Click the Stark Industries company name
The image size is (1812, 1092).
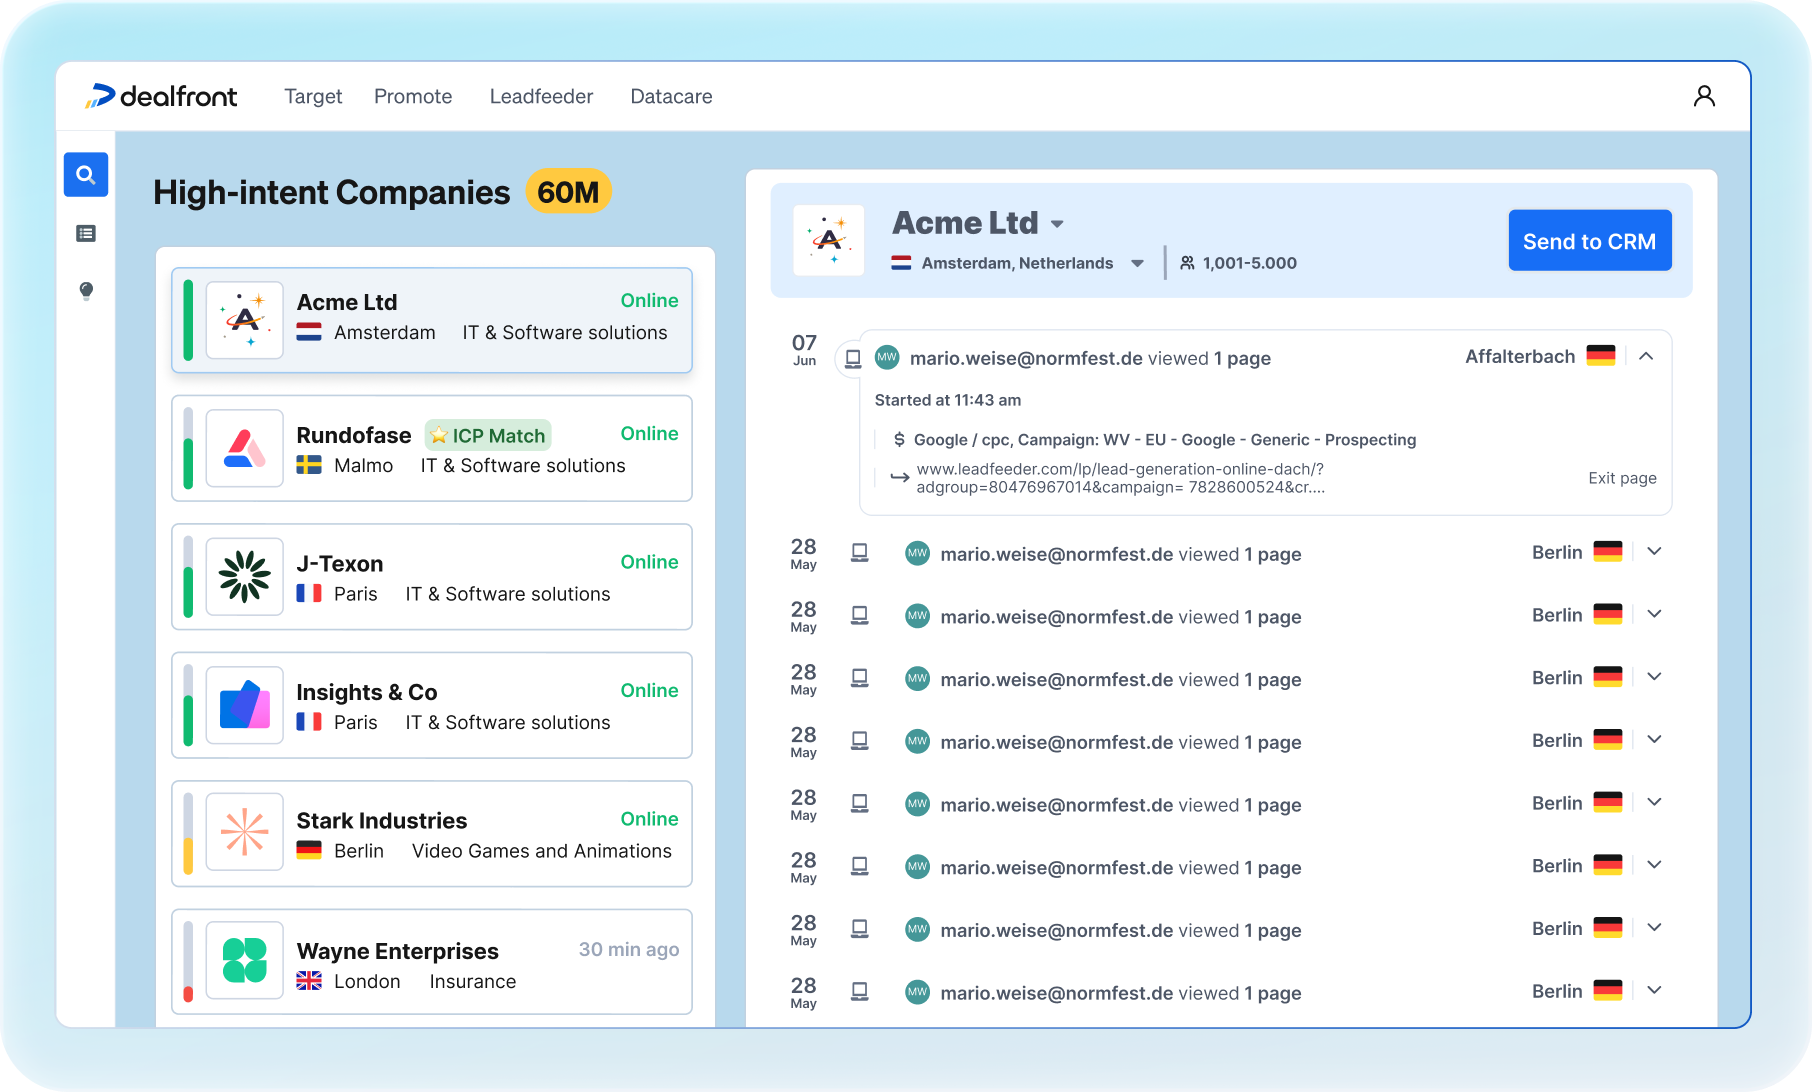(x=382, y=821)
